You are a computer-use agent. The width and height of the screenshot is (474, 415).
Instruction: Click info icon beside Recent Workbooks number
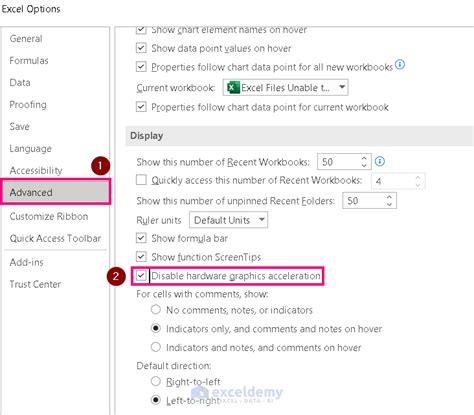pos(380,162)
